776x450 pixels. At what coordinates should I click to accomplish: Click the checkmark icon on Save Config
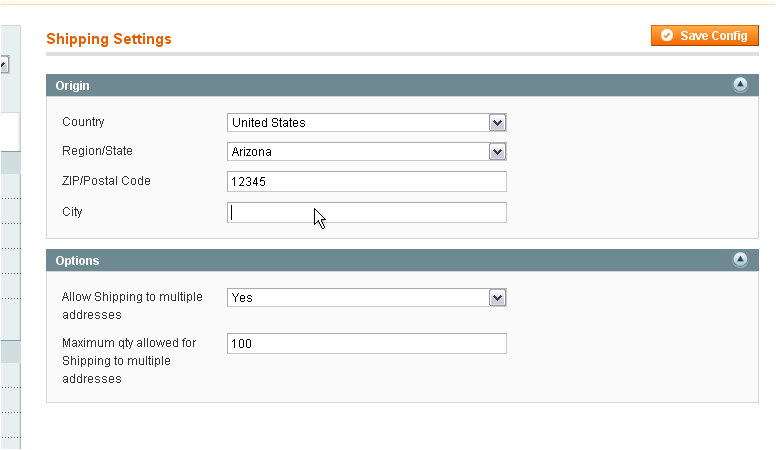pos(667,36)
